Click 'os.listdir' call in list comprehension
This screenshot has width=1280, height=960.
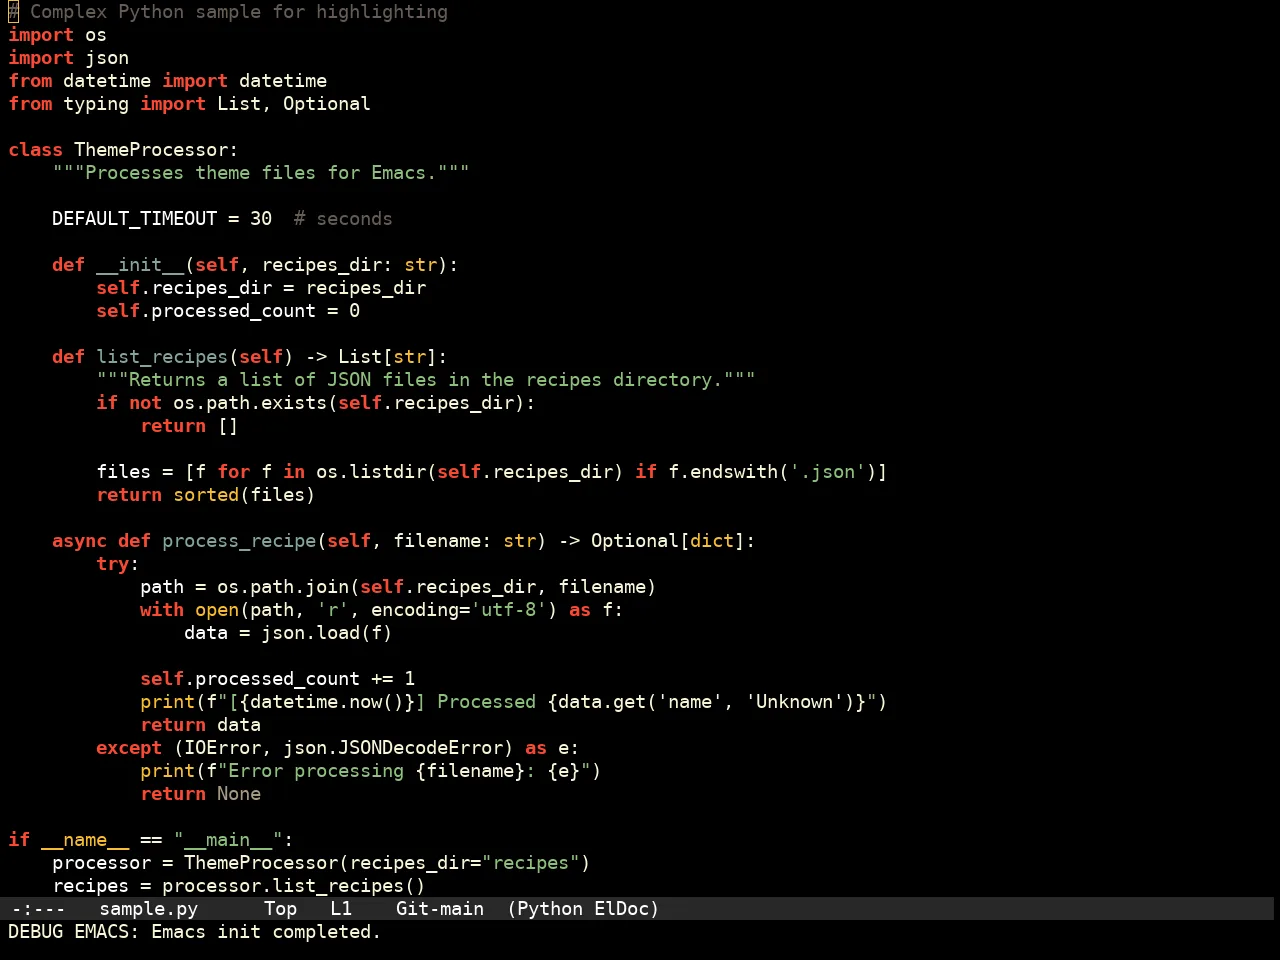tap(371, 472)
